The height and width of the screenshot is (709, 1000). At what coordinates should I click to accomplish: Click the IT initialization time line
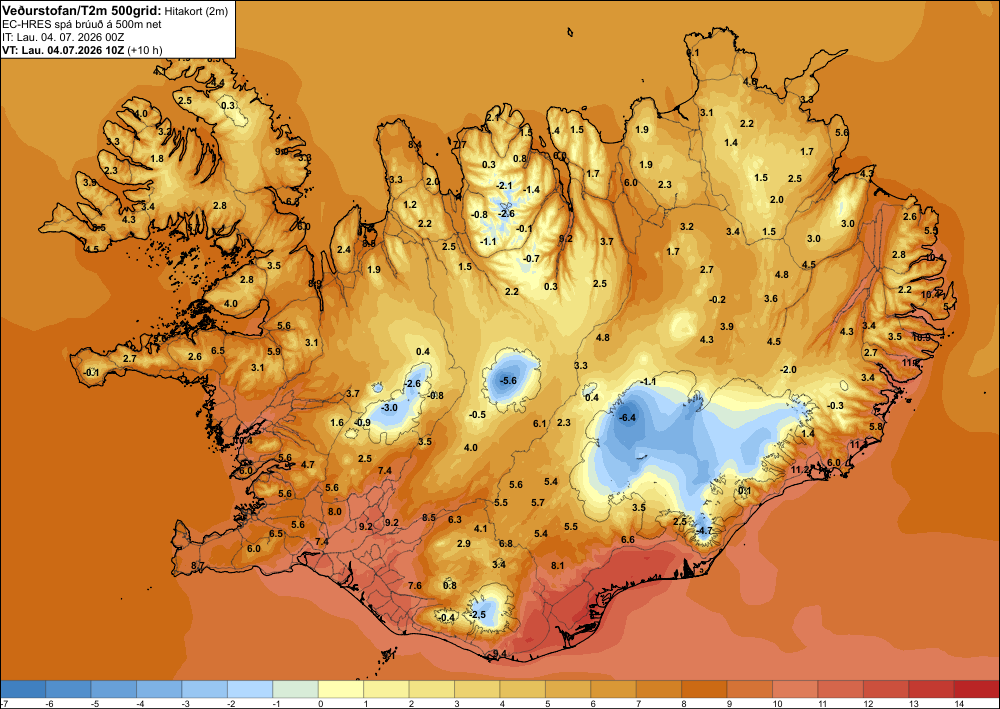pyautogui.click(x=63, y=37)
